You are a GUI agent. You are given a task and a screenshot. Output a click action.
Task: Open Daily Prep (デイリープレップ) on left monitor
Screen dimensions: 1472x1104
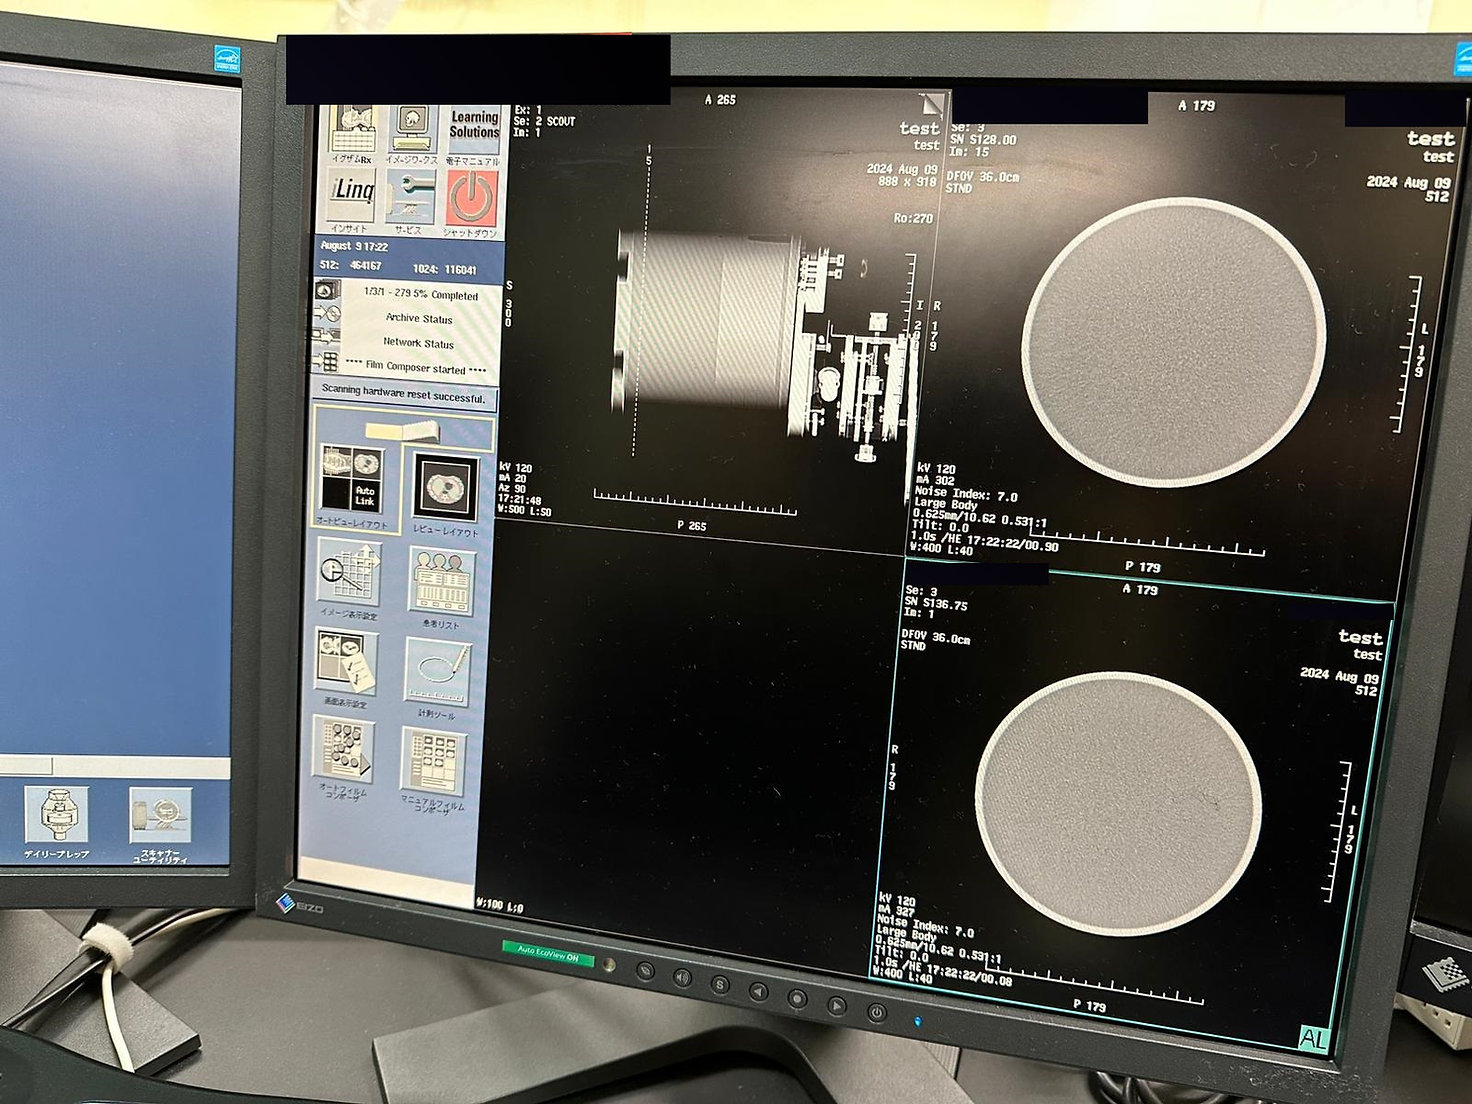[57, 815]
